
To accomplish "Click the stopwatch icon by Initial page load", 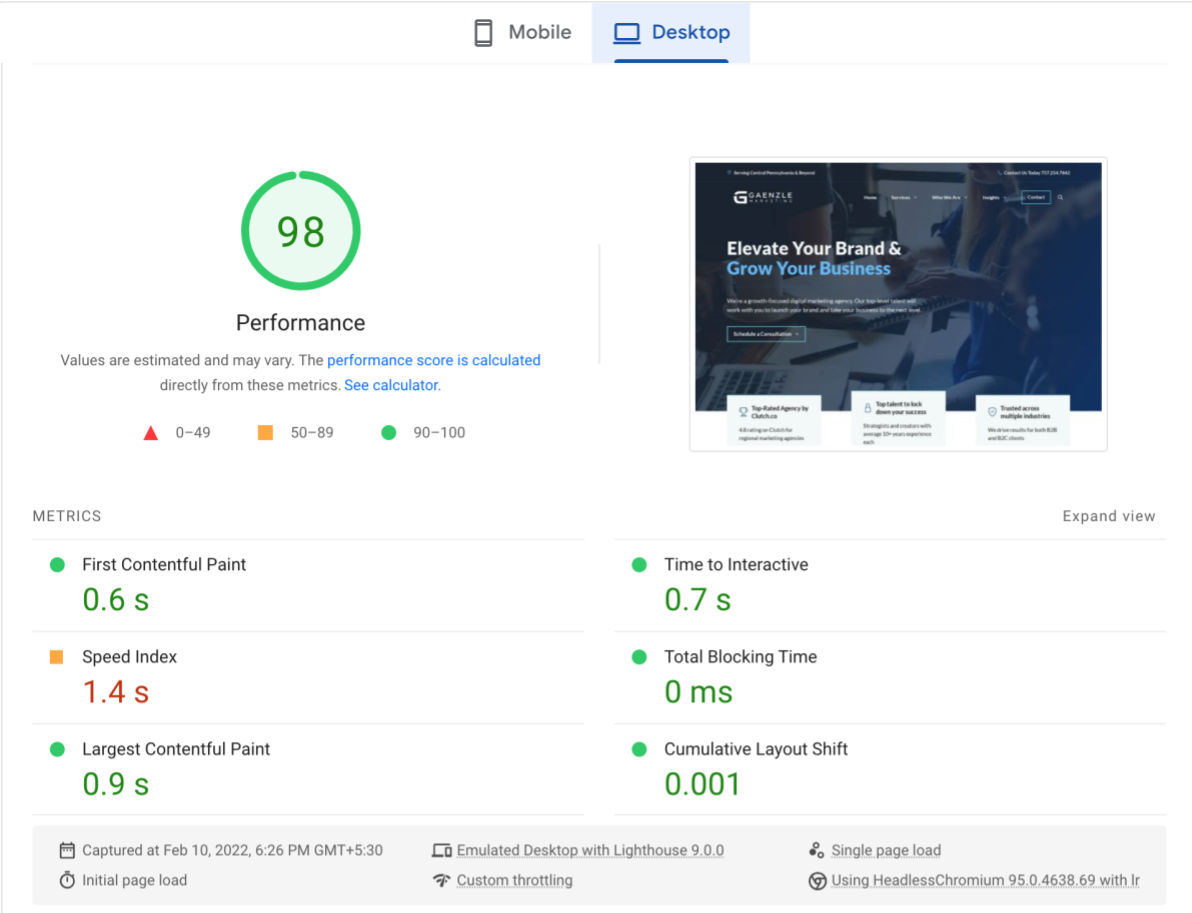I will 67,880.
